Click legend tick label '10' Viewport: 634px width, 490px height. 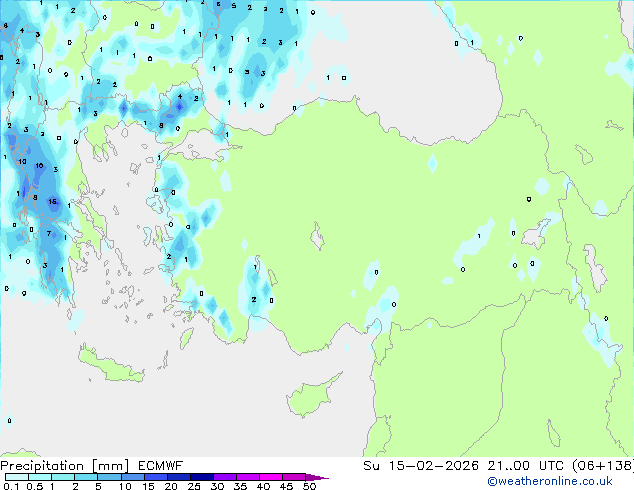pos(125,486)
